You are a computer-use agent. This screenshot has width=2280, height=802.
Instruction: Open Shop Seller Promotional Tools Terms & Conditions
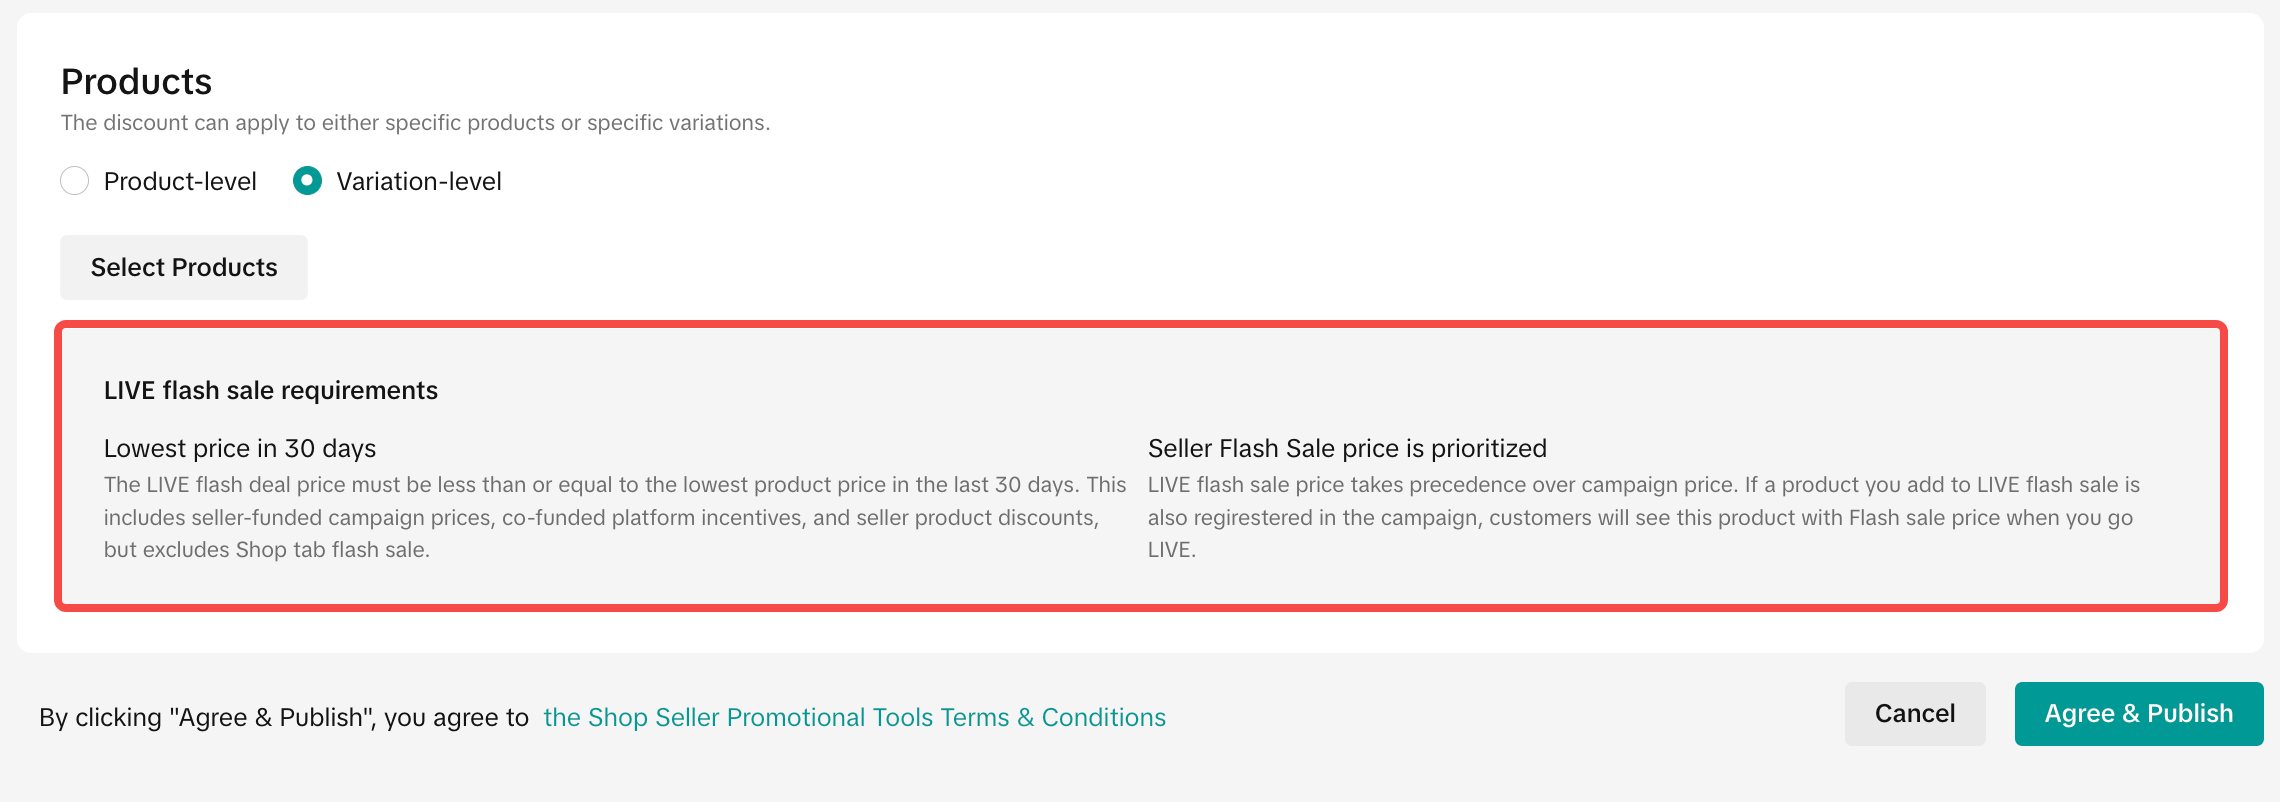pyautogui.click(x=854, y=717)
